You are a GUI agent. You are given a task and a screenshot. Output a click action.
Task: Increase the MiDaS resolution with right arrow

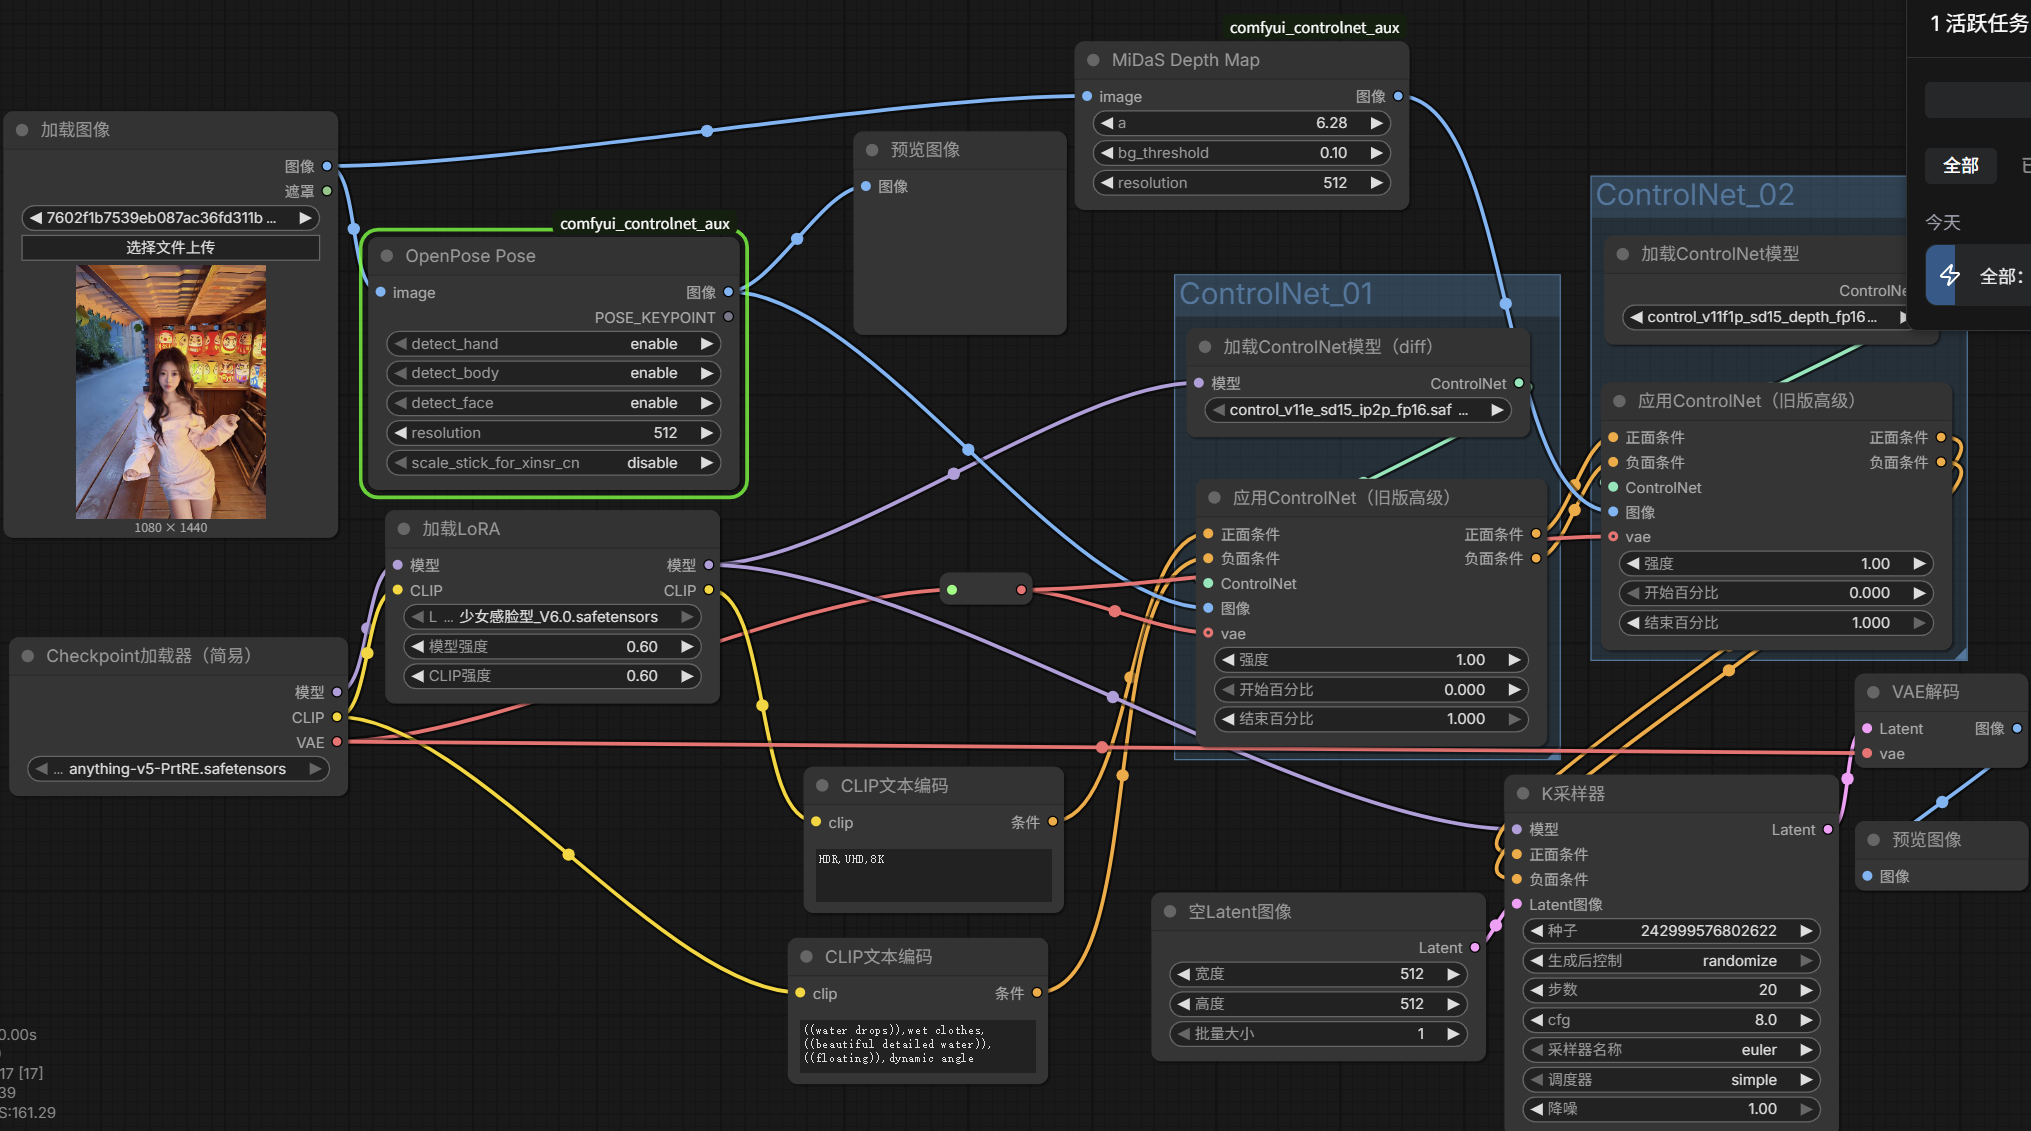click(1376, 183)
